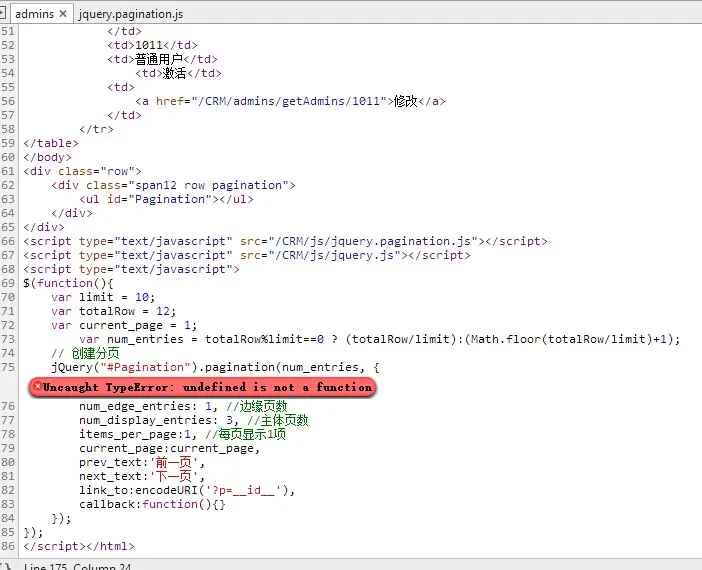The height and width of the screenshot is (570, 702).
Task: Click the '</table>' closing tag
Action: [51, 143]
